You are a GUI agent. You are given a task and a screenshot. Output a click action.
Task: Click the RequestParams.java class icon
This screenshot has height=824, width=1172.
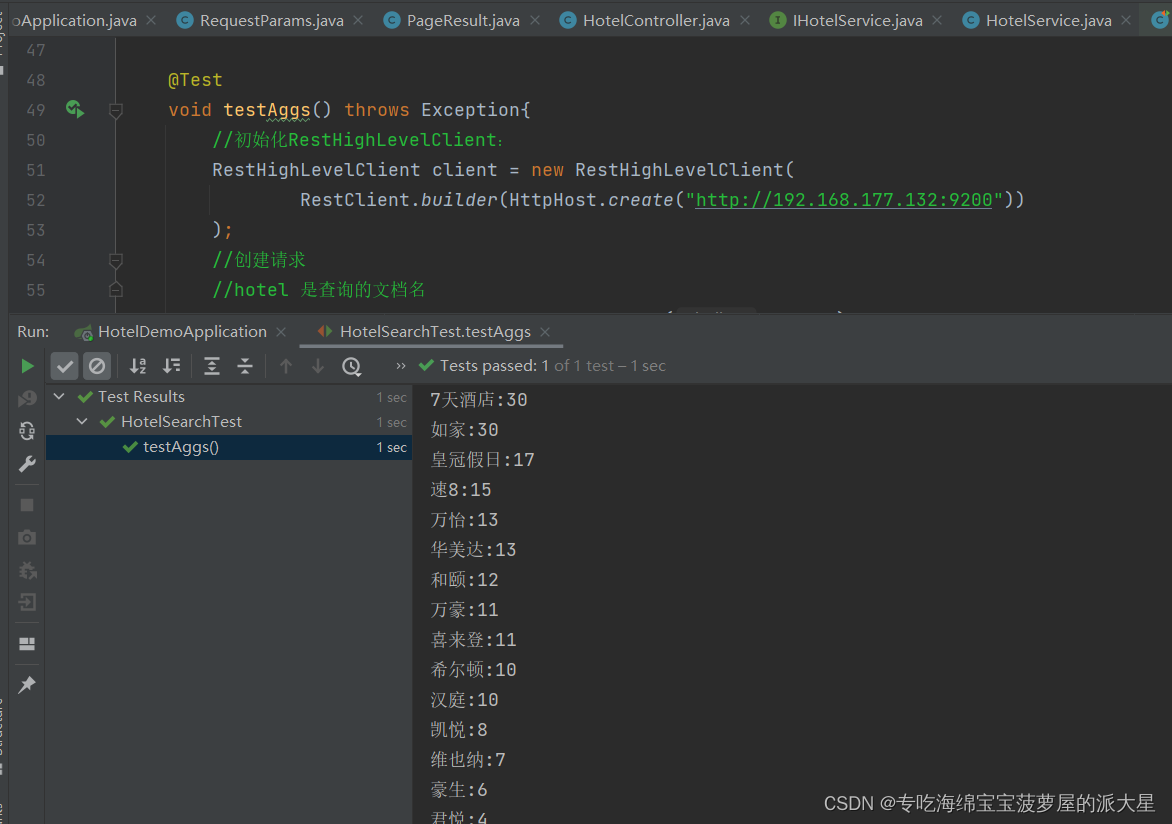[x=185, y=21]
